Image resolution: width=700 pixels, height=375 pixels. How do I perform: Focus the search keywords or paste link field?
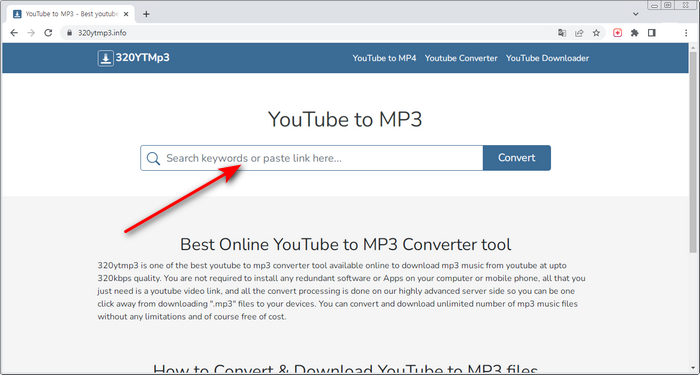pyautogui.click(x=312, y=158)
